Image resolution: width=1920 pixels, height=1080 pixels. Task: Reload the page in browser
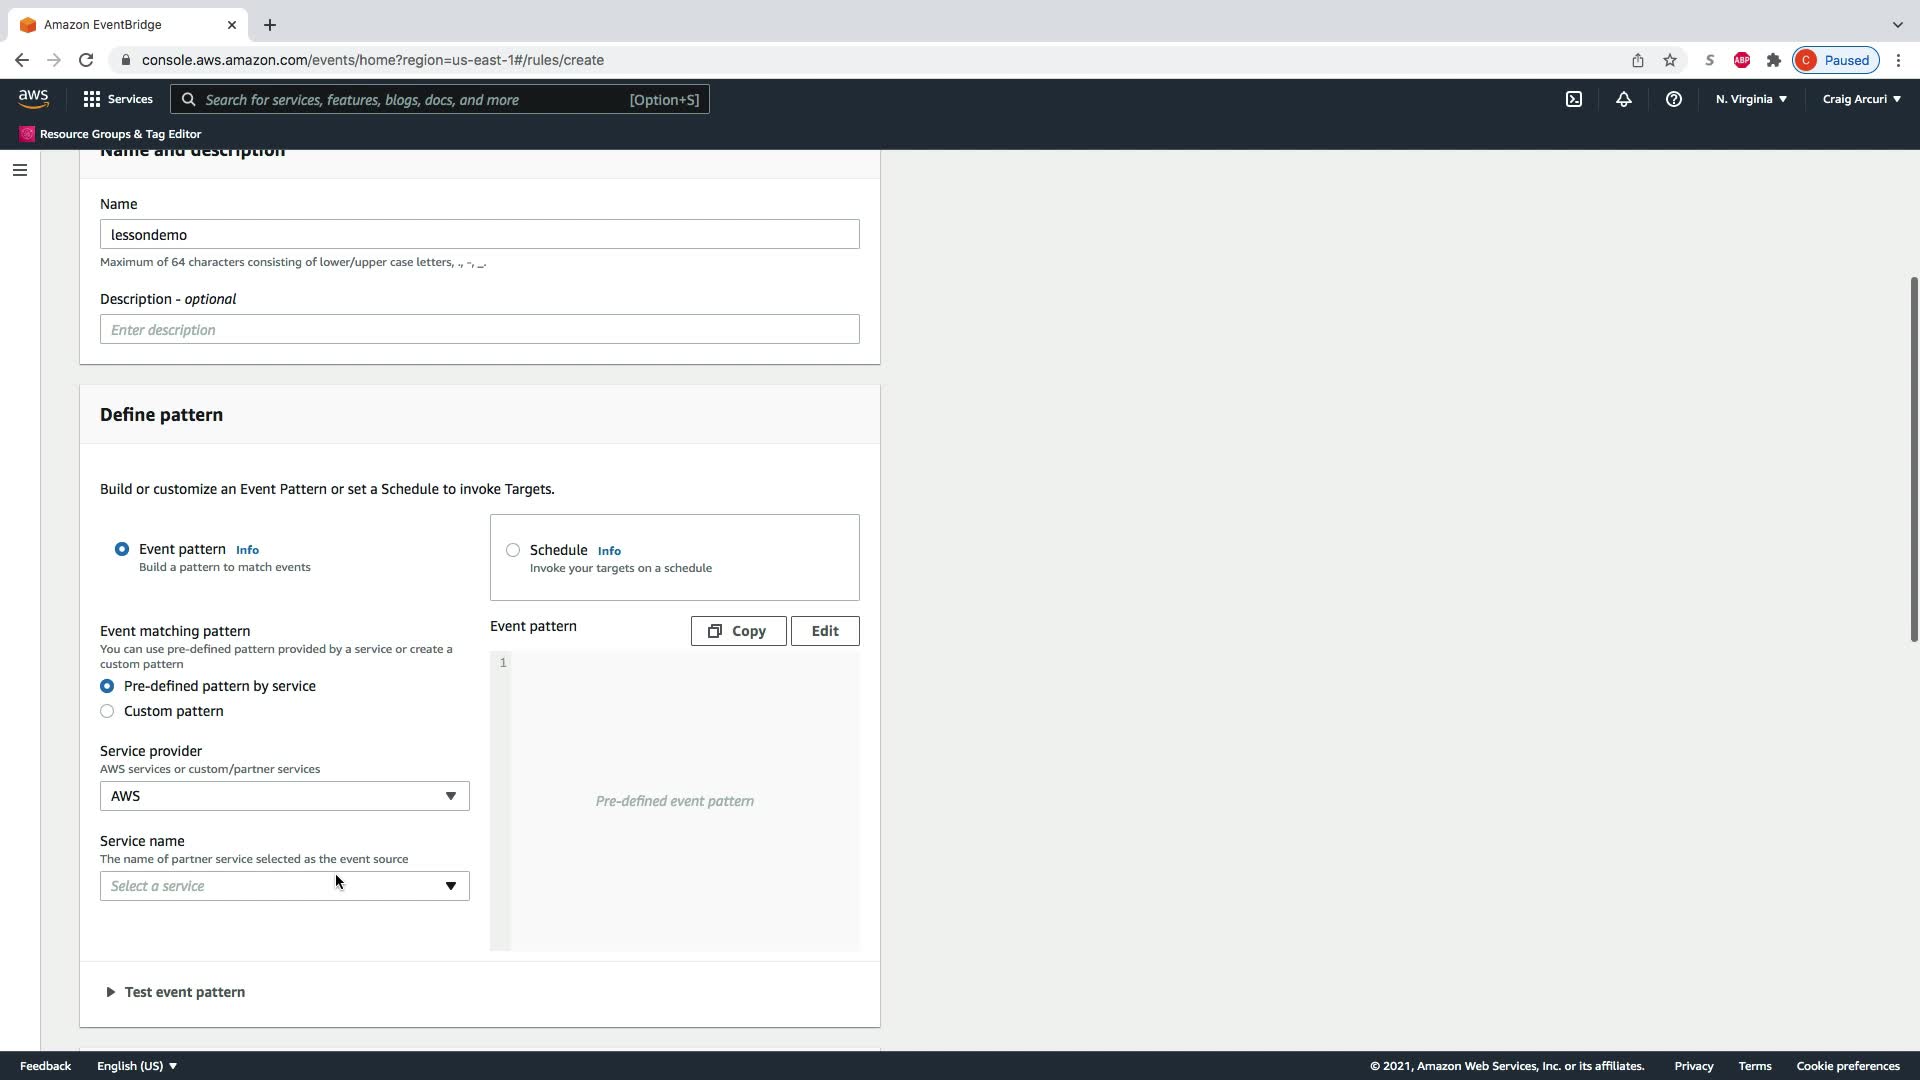[x=86, y=60]
